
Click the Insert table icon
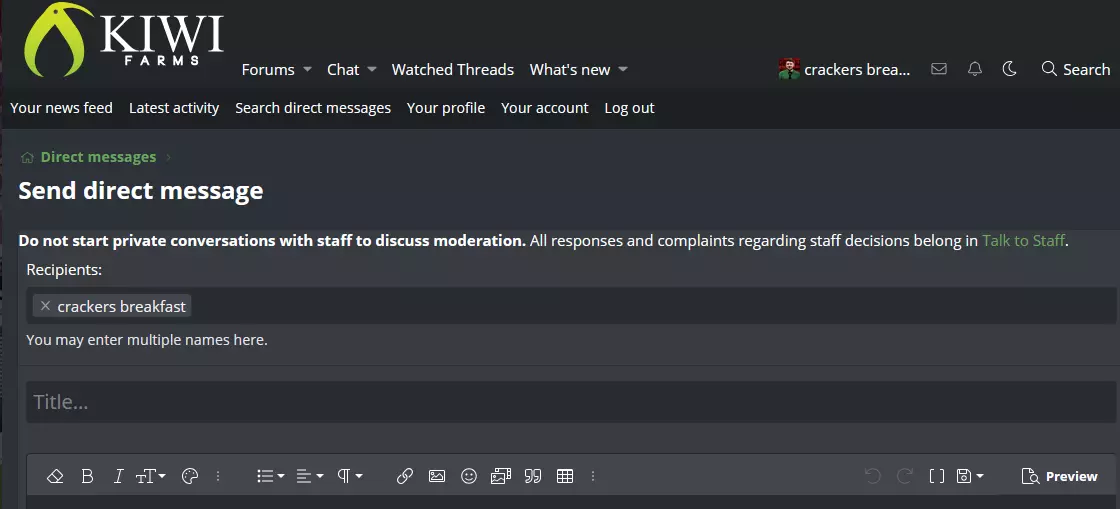[x=565, y=476]
